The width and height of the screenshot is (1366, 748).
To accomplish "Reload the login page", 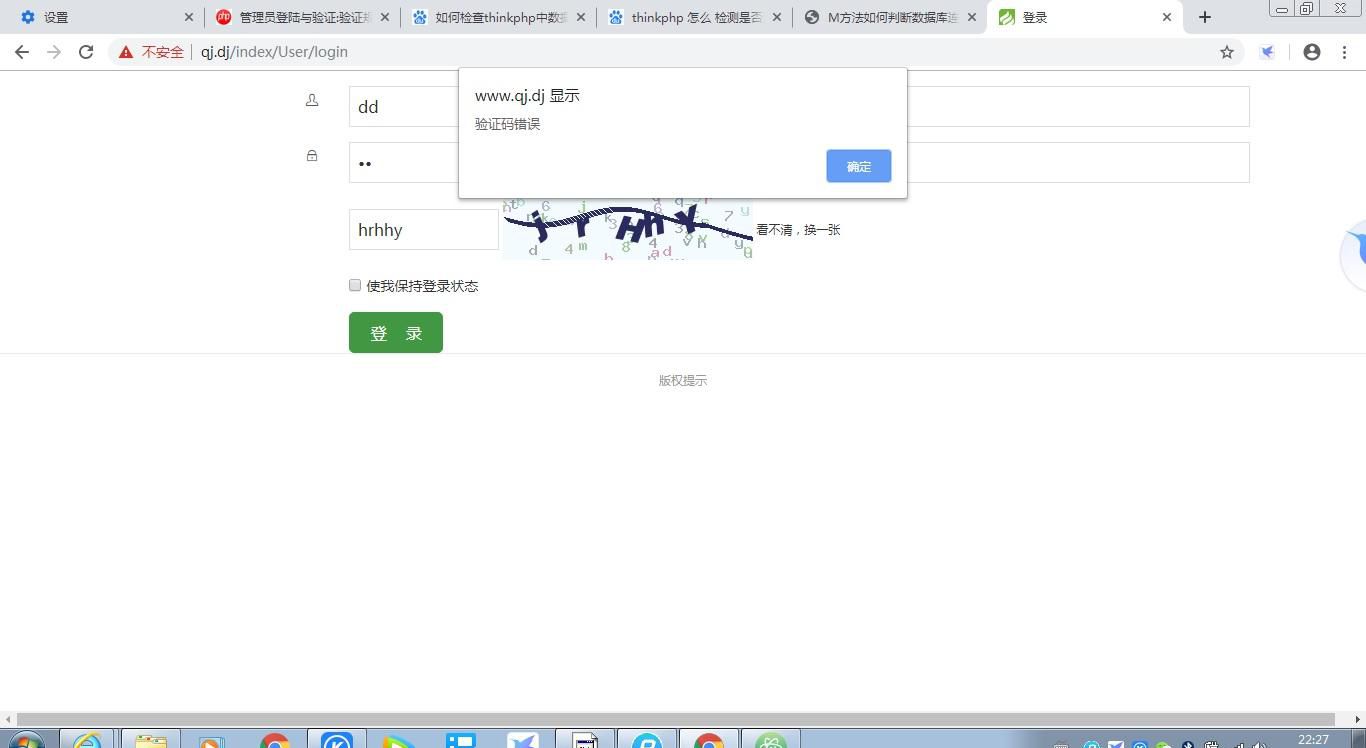I will (85, 51).
